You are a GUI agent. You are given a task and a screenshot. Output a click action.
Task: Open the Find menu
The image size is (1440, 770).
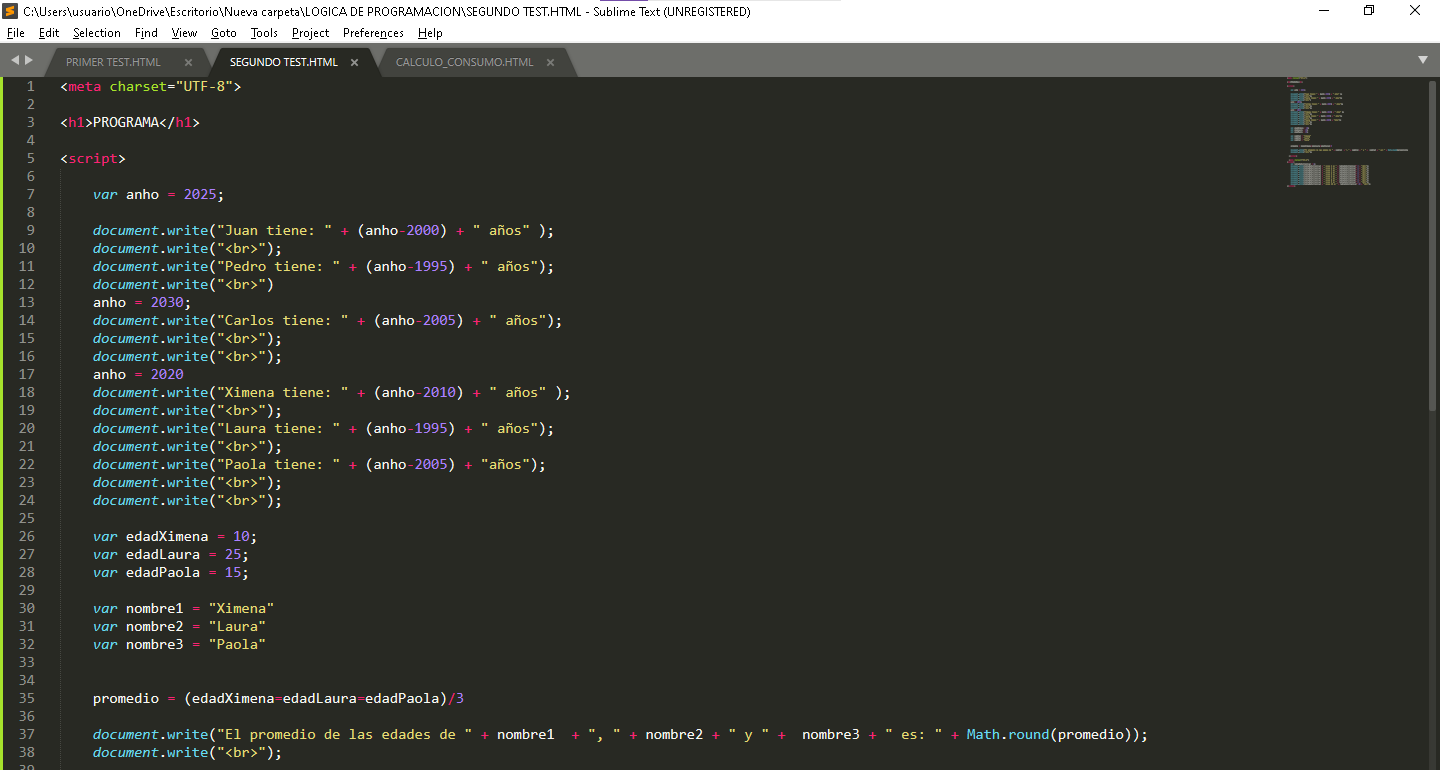coord(146,33)
